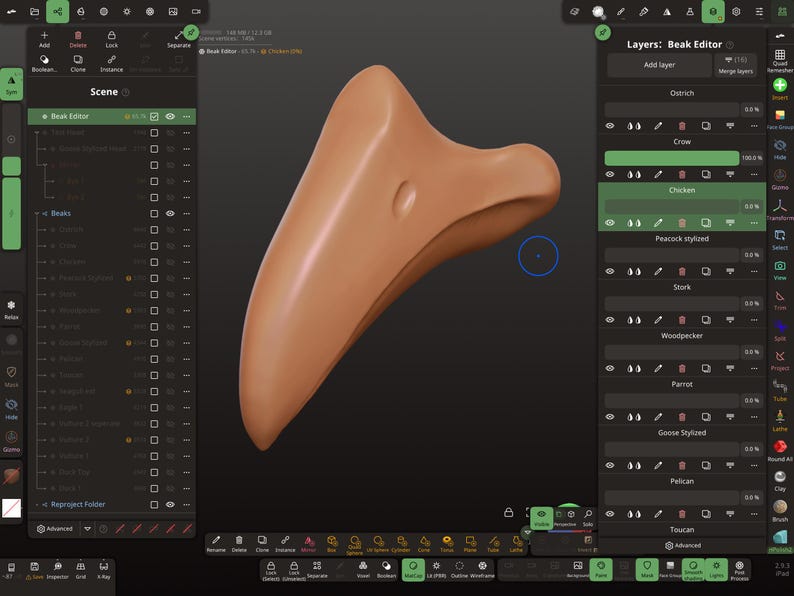The width and height of the screenshot is (794, 596).
Task: Tick the Beaks folder checkbox
Action: pyautogui.click(x=154, y=214)
